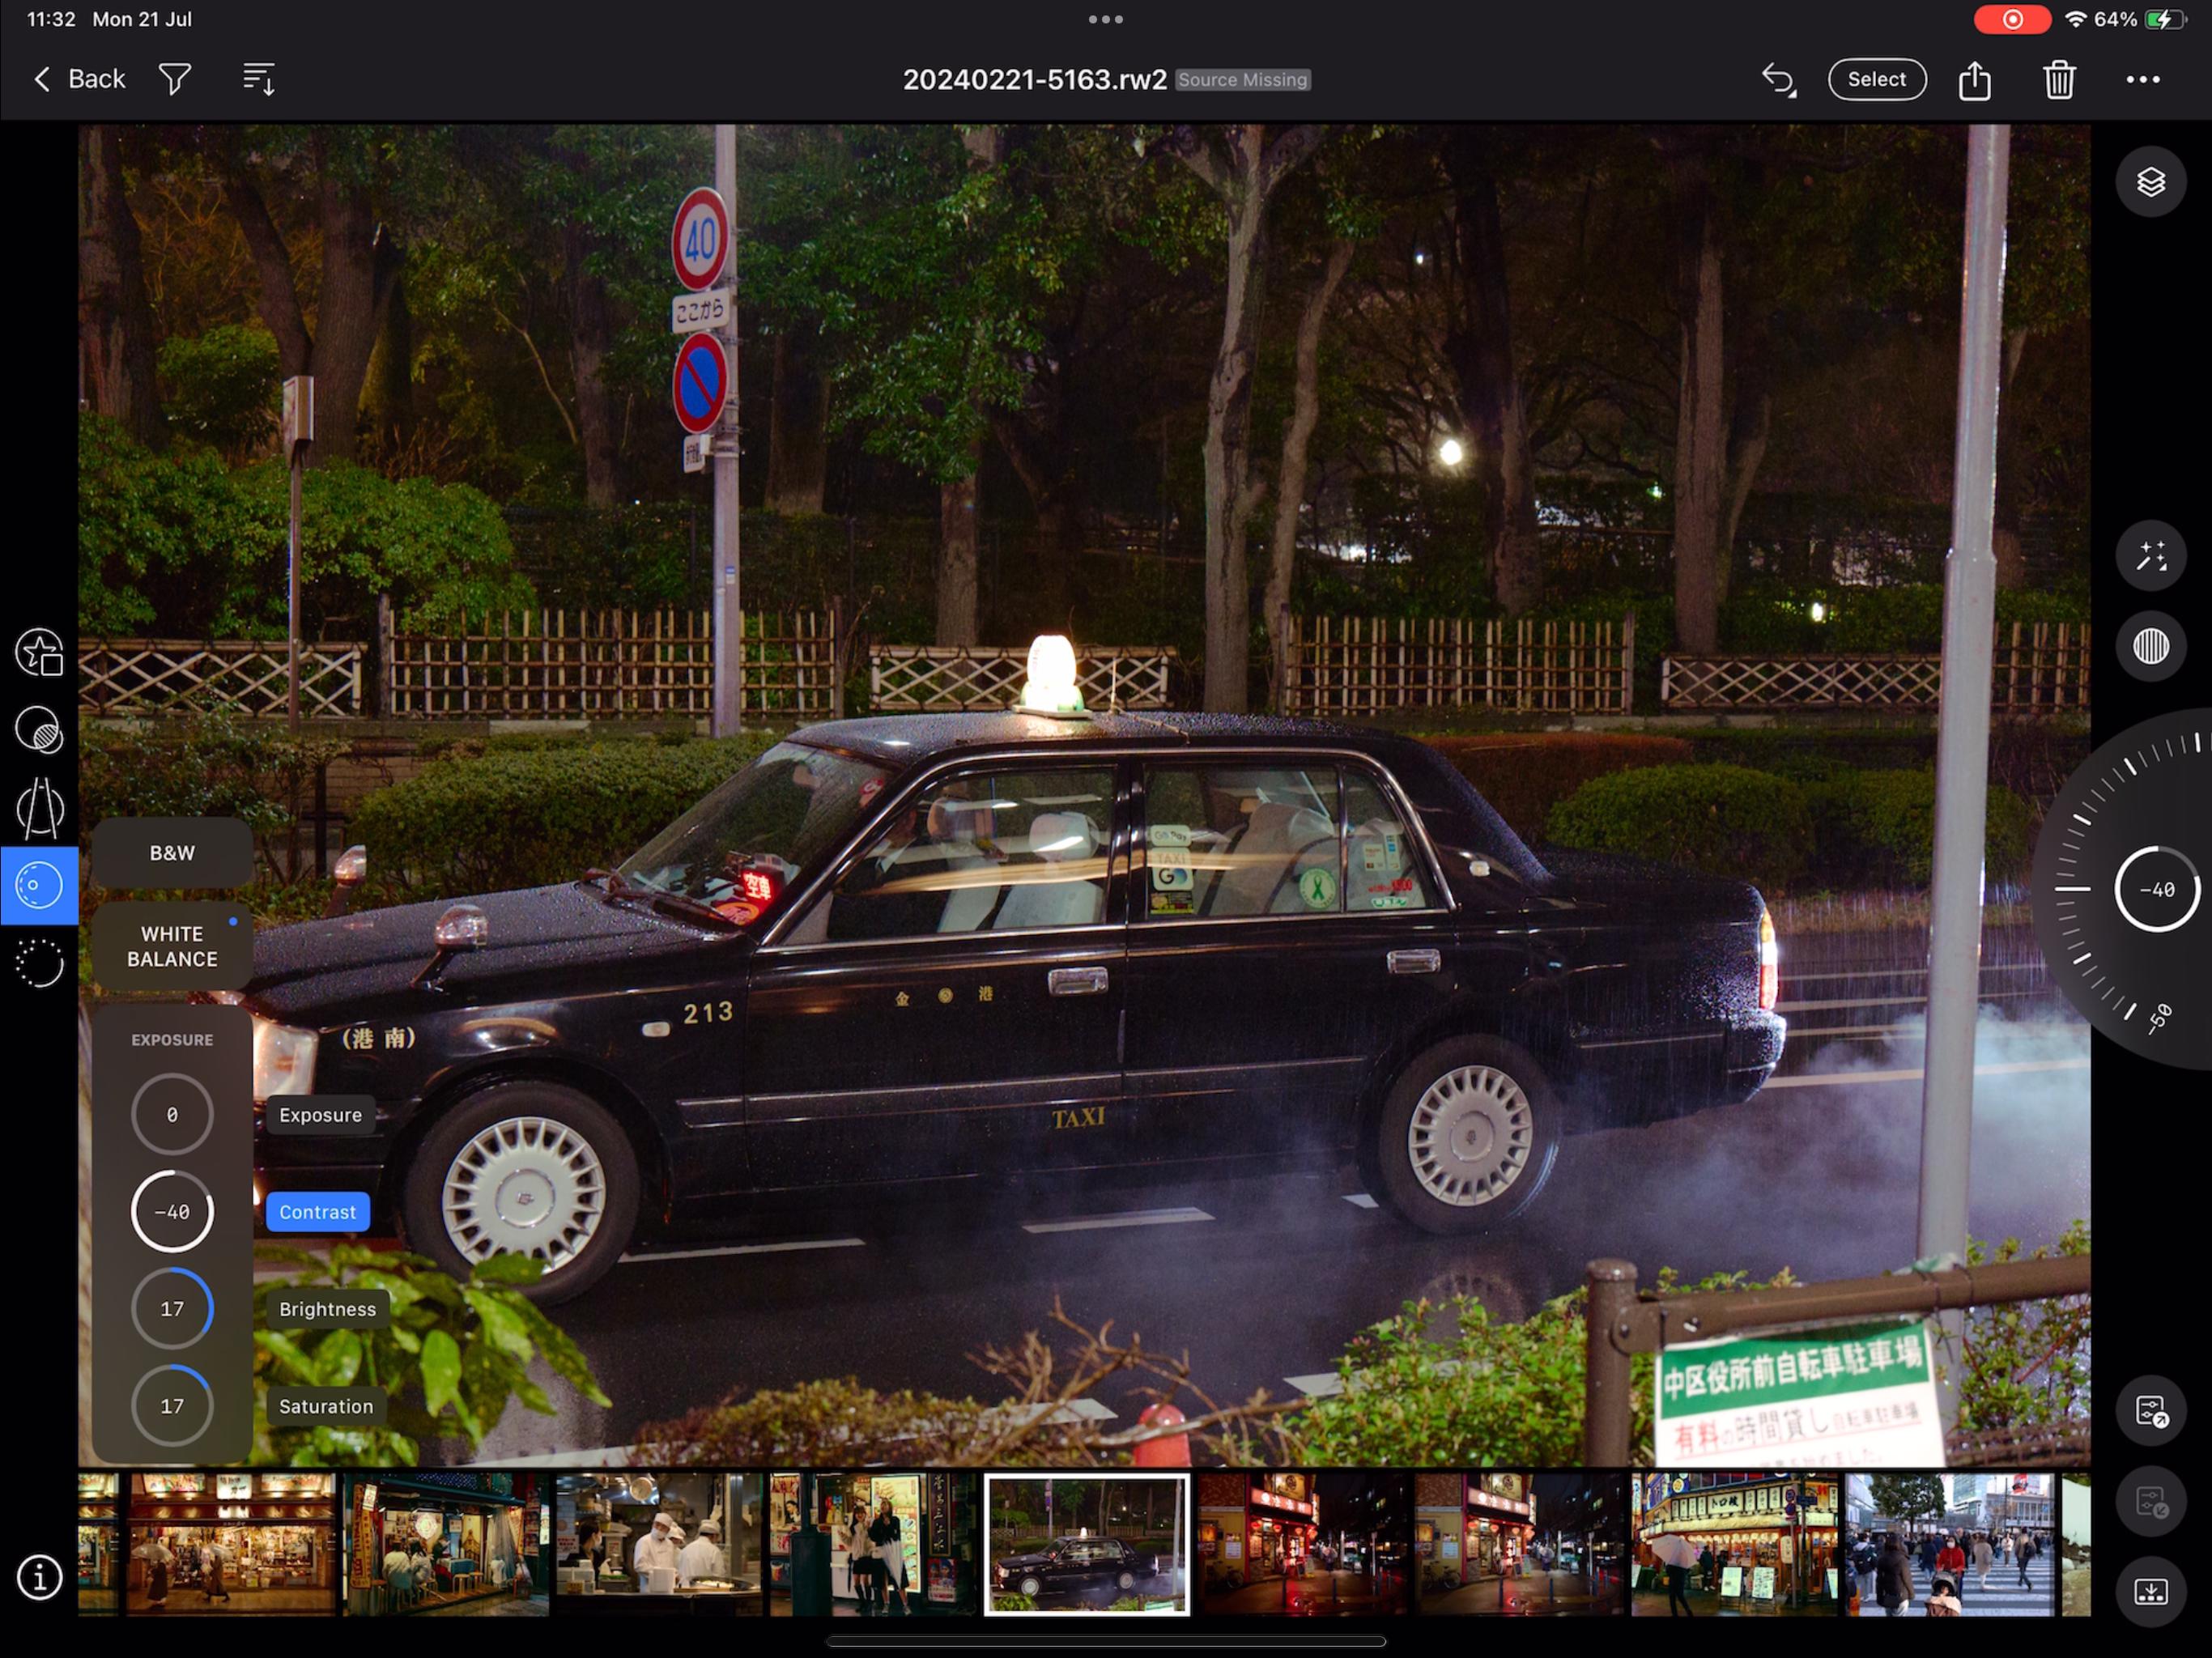The image size is (2212, 1658).
Task: Tap the large -40 dial knob
Action: (2157, 889)
